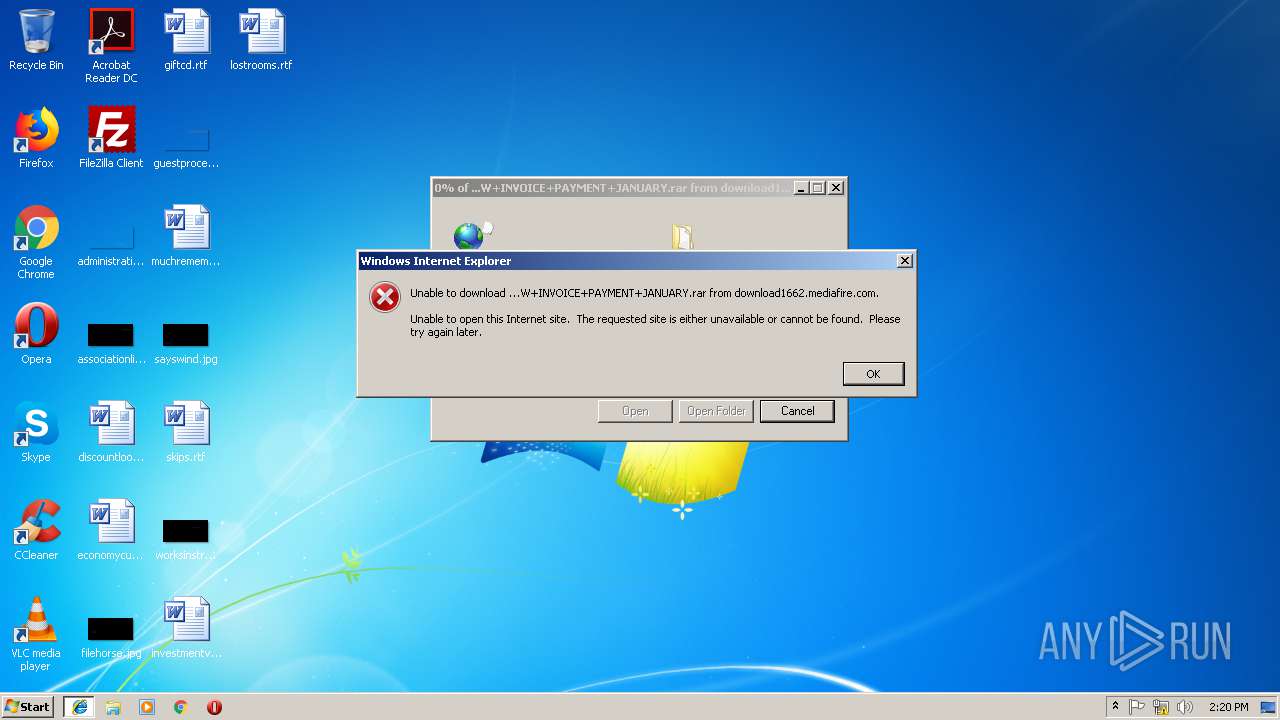Select the sayswind.jpg image file

pos(186,343)
